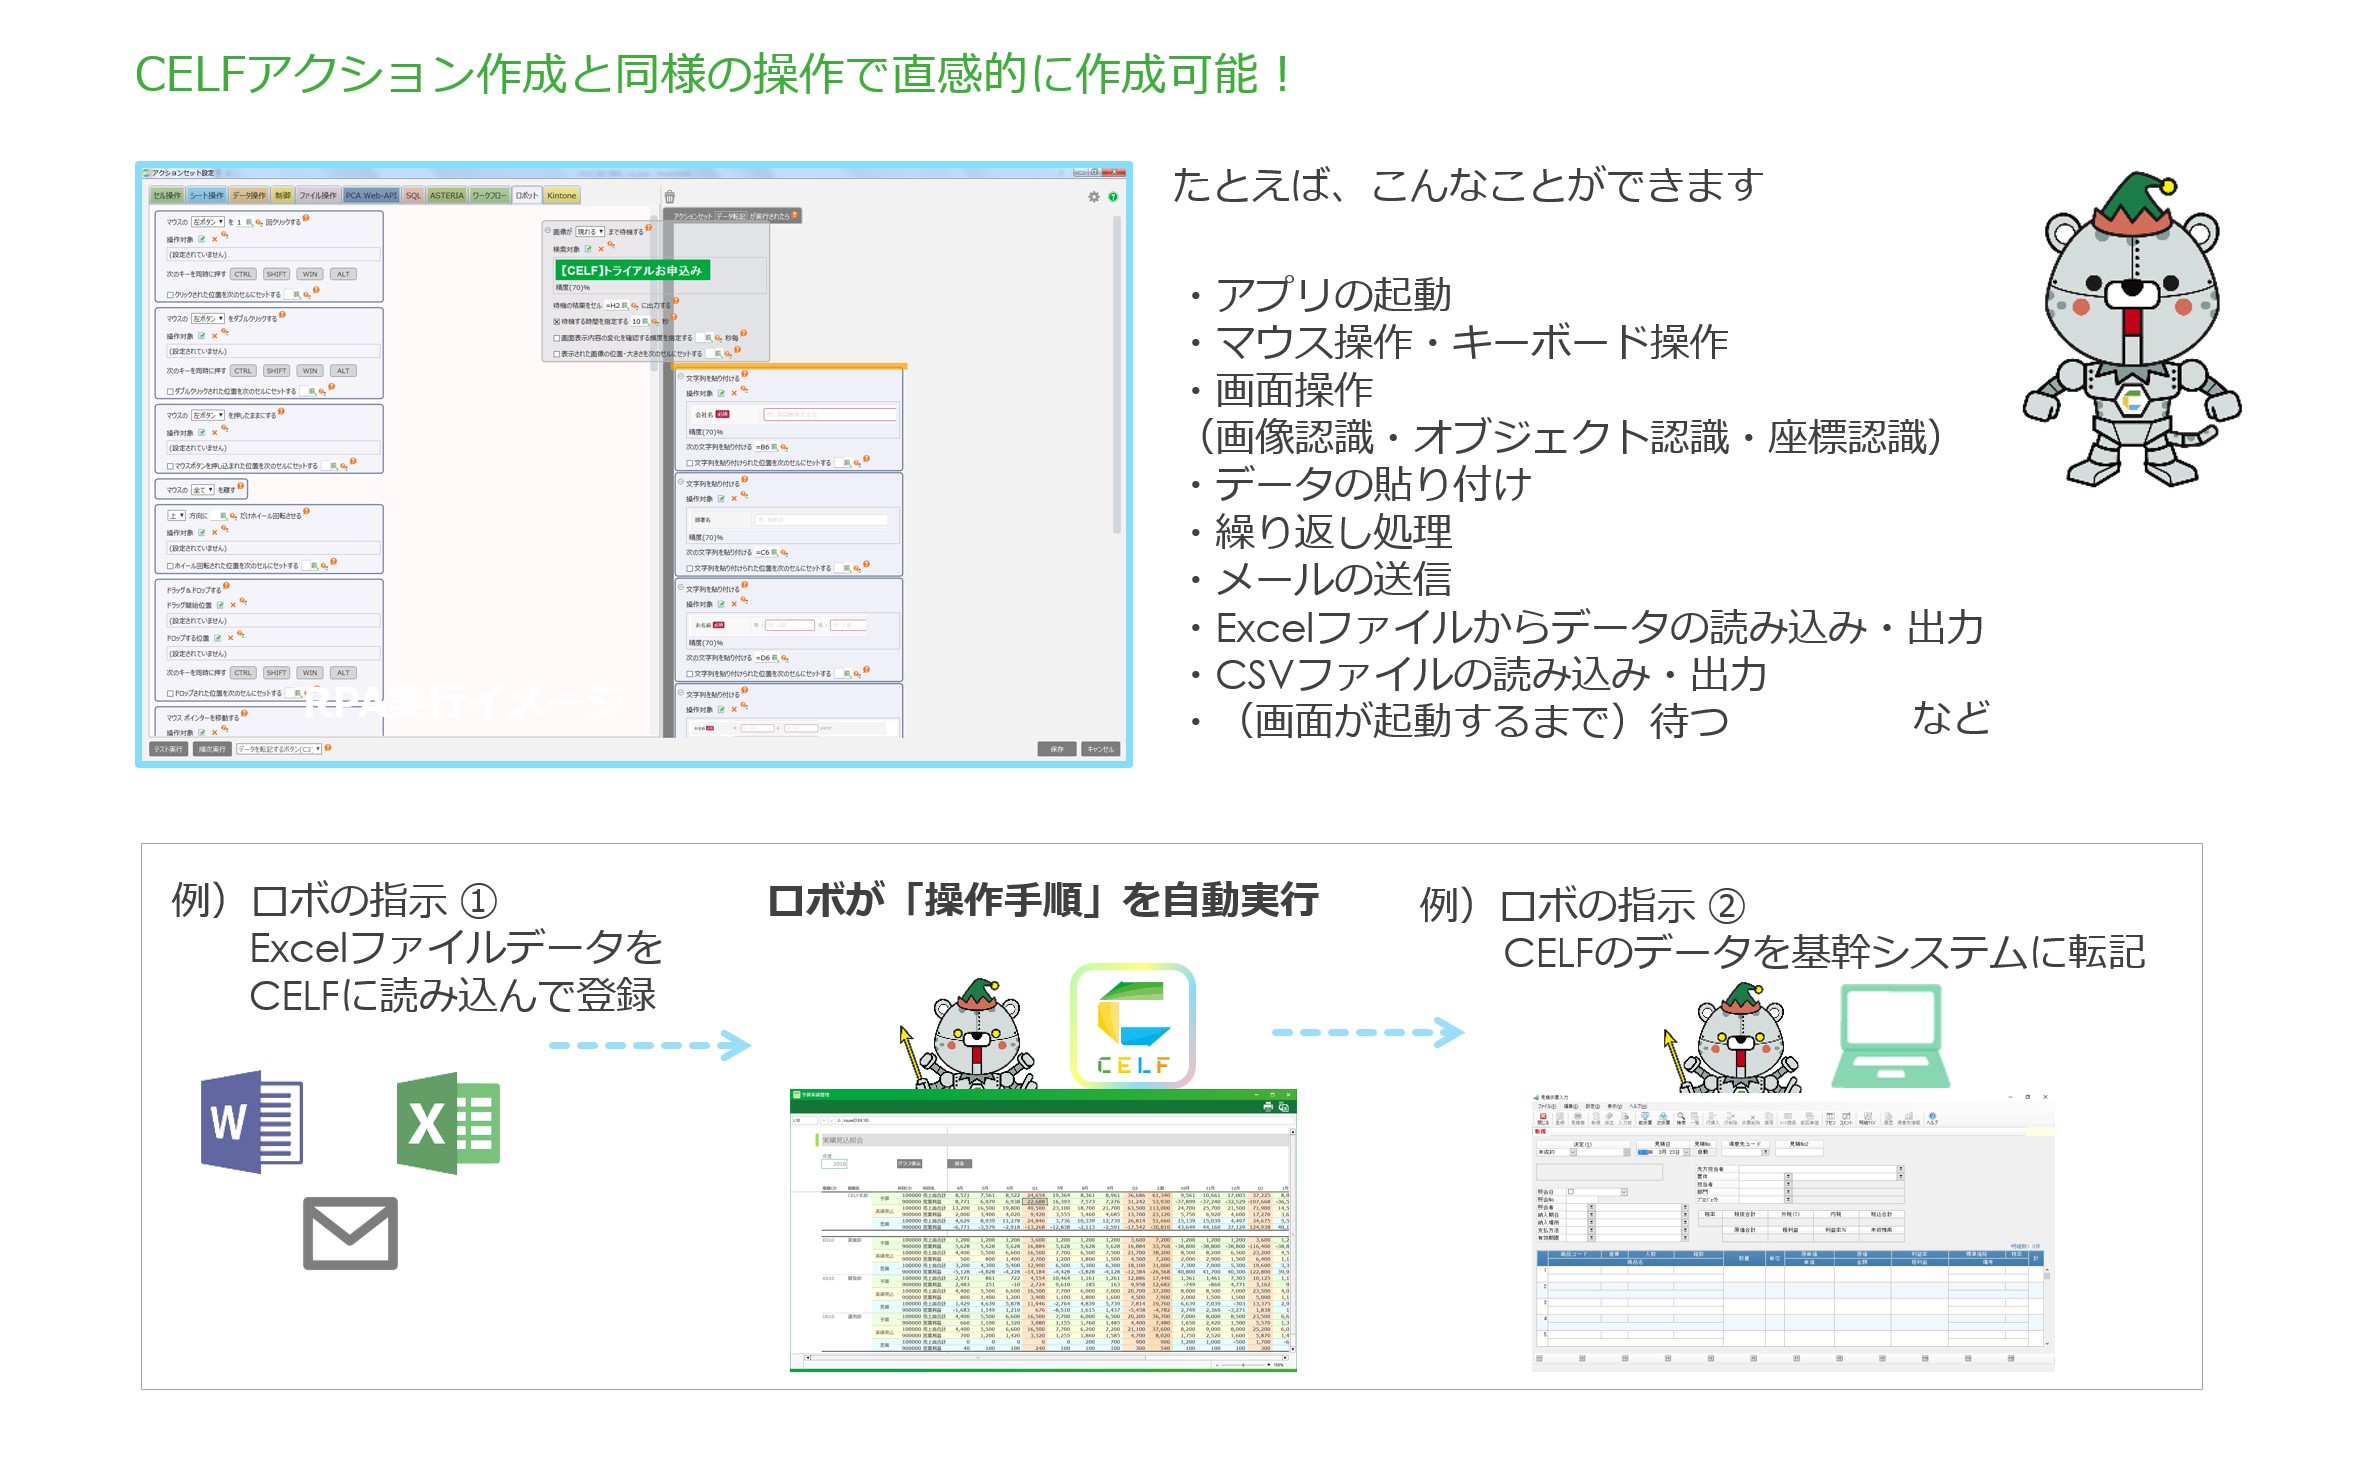Open 左ボタン dropdown in click action
Viewport: 2365px width, 1469px height.
click(208, 222)
